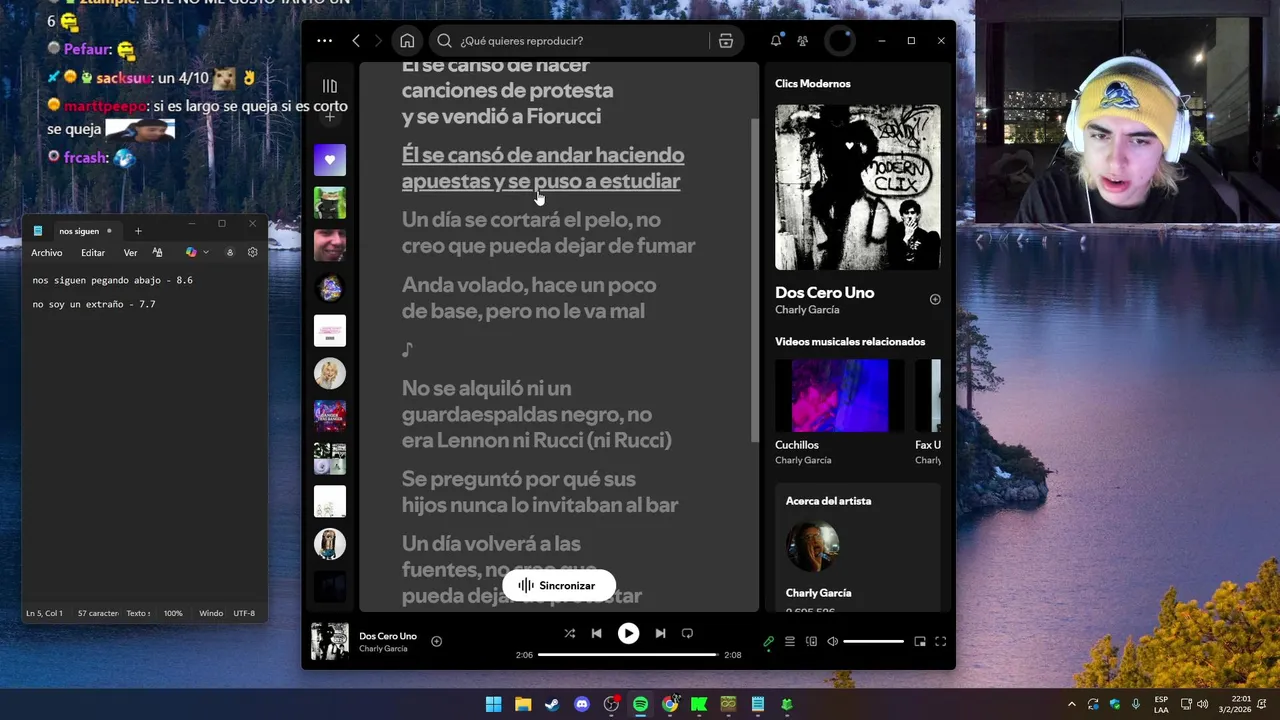Toggle the lyrics view microphone icon

(768, 642)
